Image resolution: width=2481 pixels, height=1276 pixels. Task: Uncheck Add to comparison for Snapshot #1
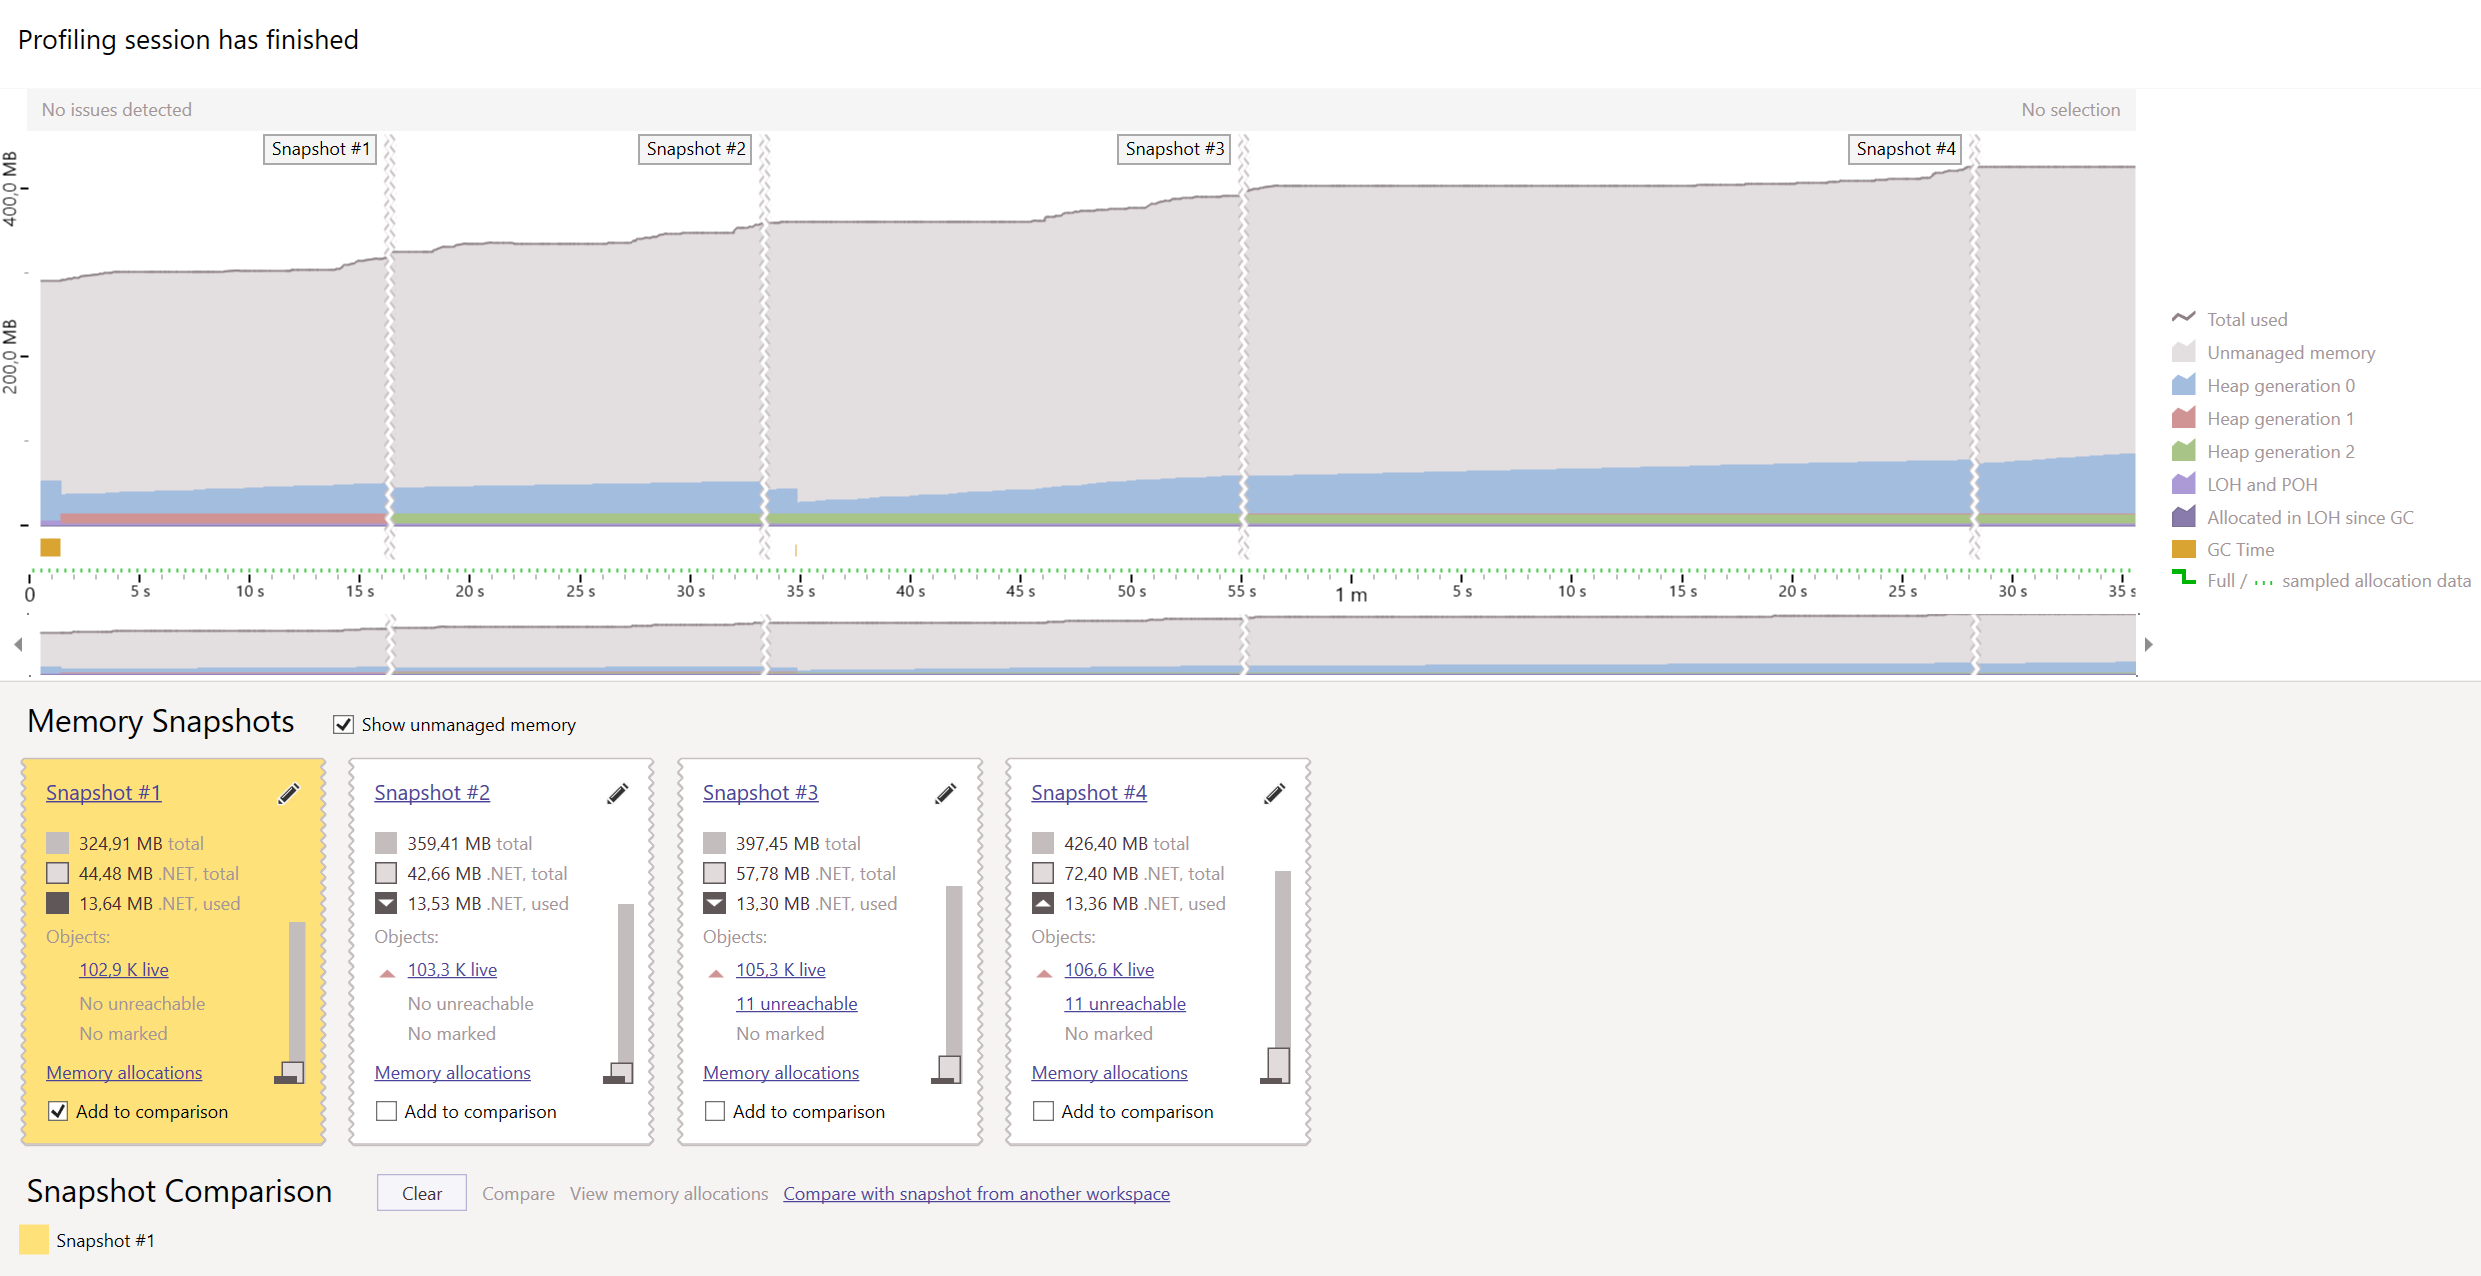point(58,1111)
